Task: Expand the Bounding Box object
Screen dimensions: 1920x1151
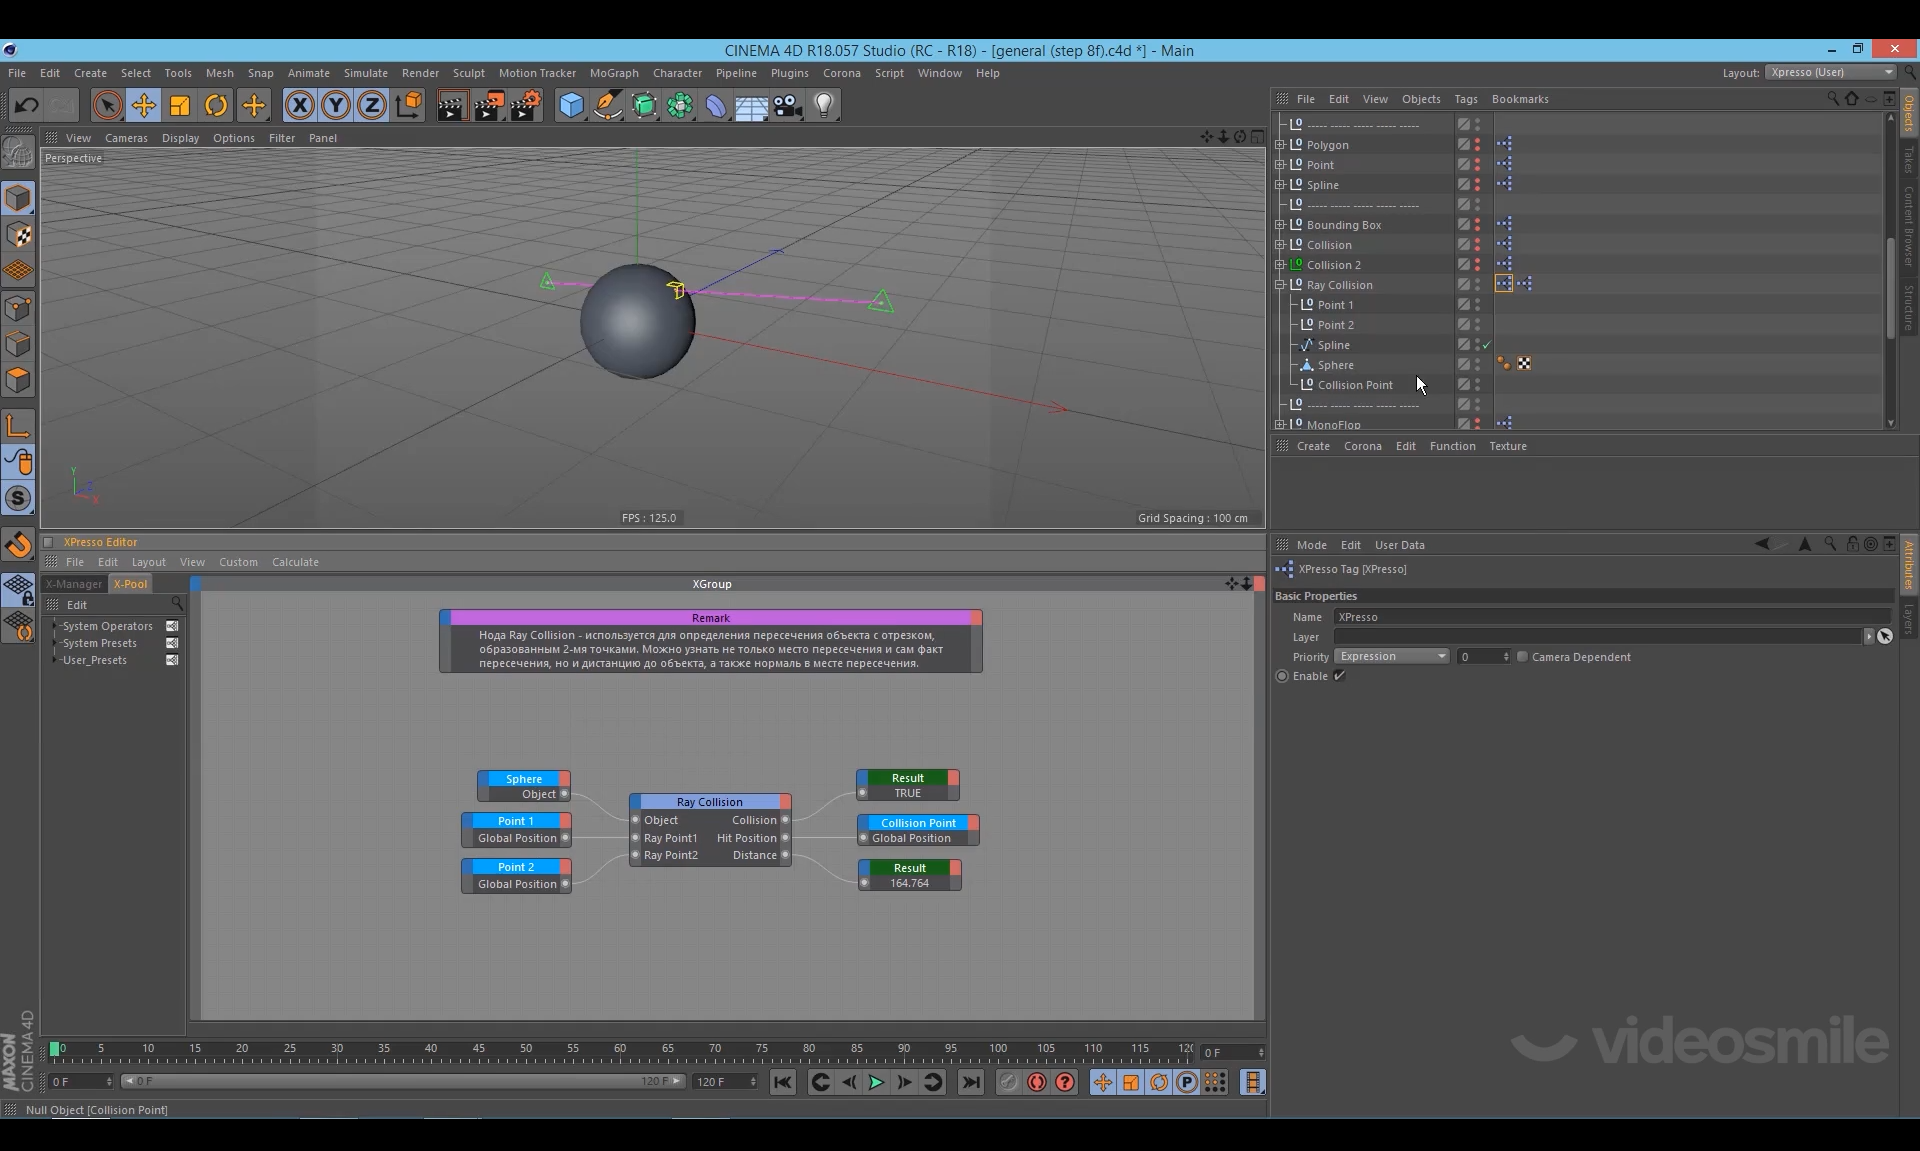Action: pyautogui.click(x=1280, y=225)
